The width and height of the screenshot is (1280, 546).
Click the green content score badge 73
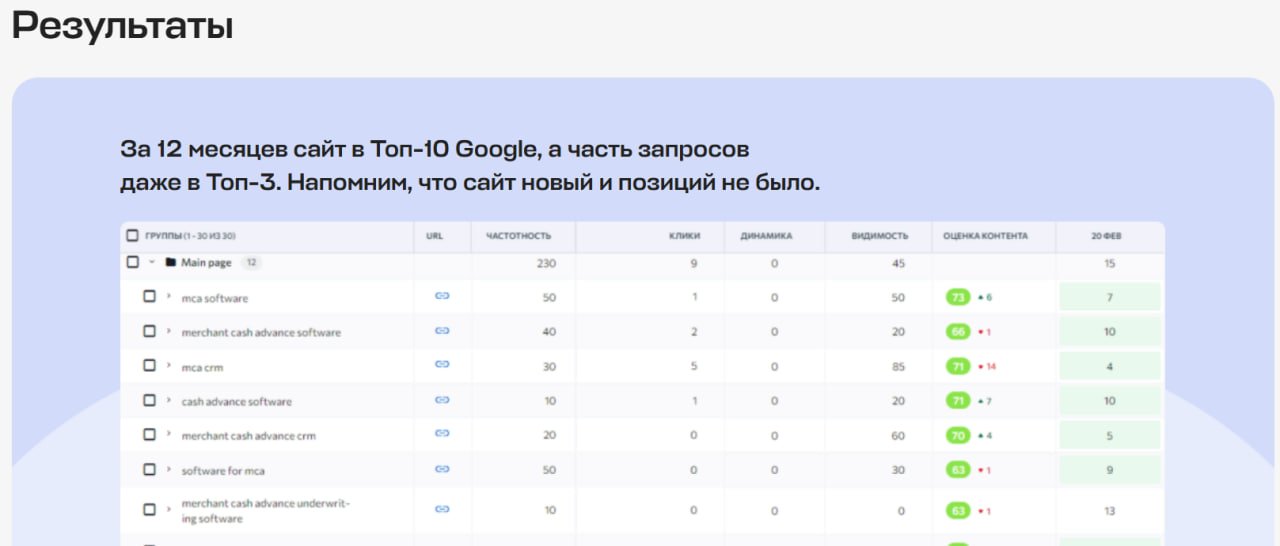coord(958,297)
